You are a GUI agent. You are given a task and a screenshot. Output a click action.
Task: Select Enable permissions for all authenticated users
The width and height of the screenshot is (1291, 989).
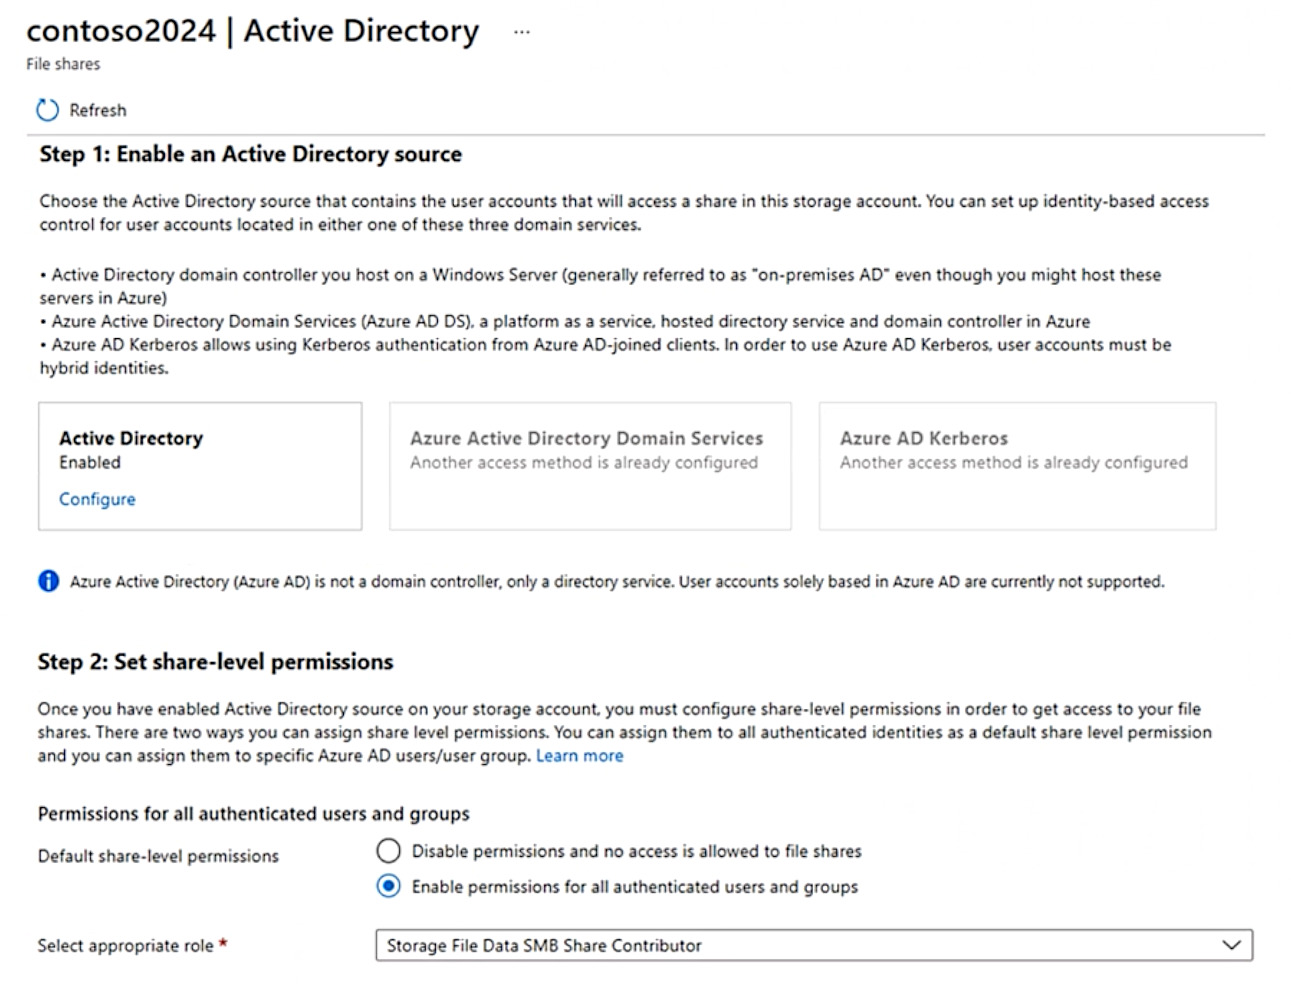point(388,886)
